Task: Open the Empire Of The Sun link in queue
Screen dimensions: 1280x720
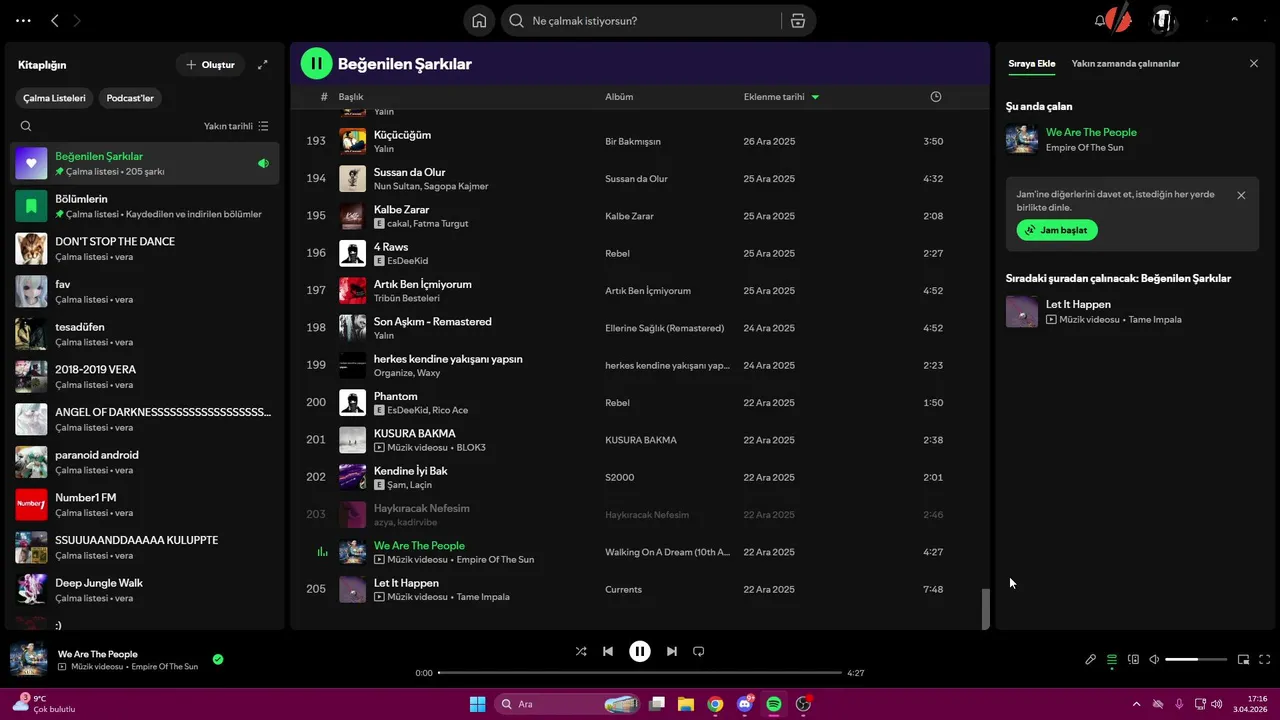Action: tap(1085, 147)
